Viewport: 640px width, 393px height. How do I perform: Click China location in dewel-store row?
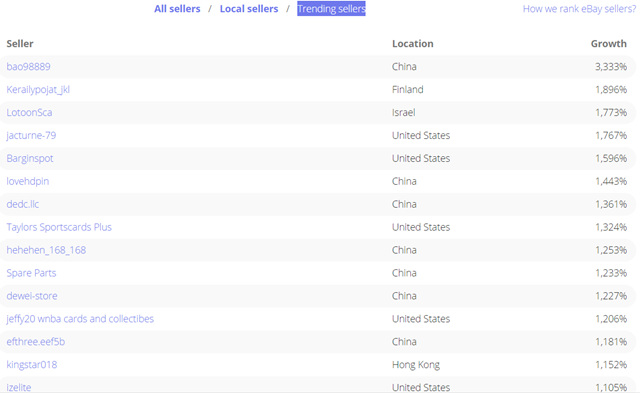[404, 296]
